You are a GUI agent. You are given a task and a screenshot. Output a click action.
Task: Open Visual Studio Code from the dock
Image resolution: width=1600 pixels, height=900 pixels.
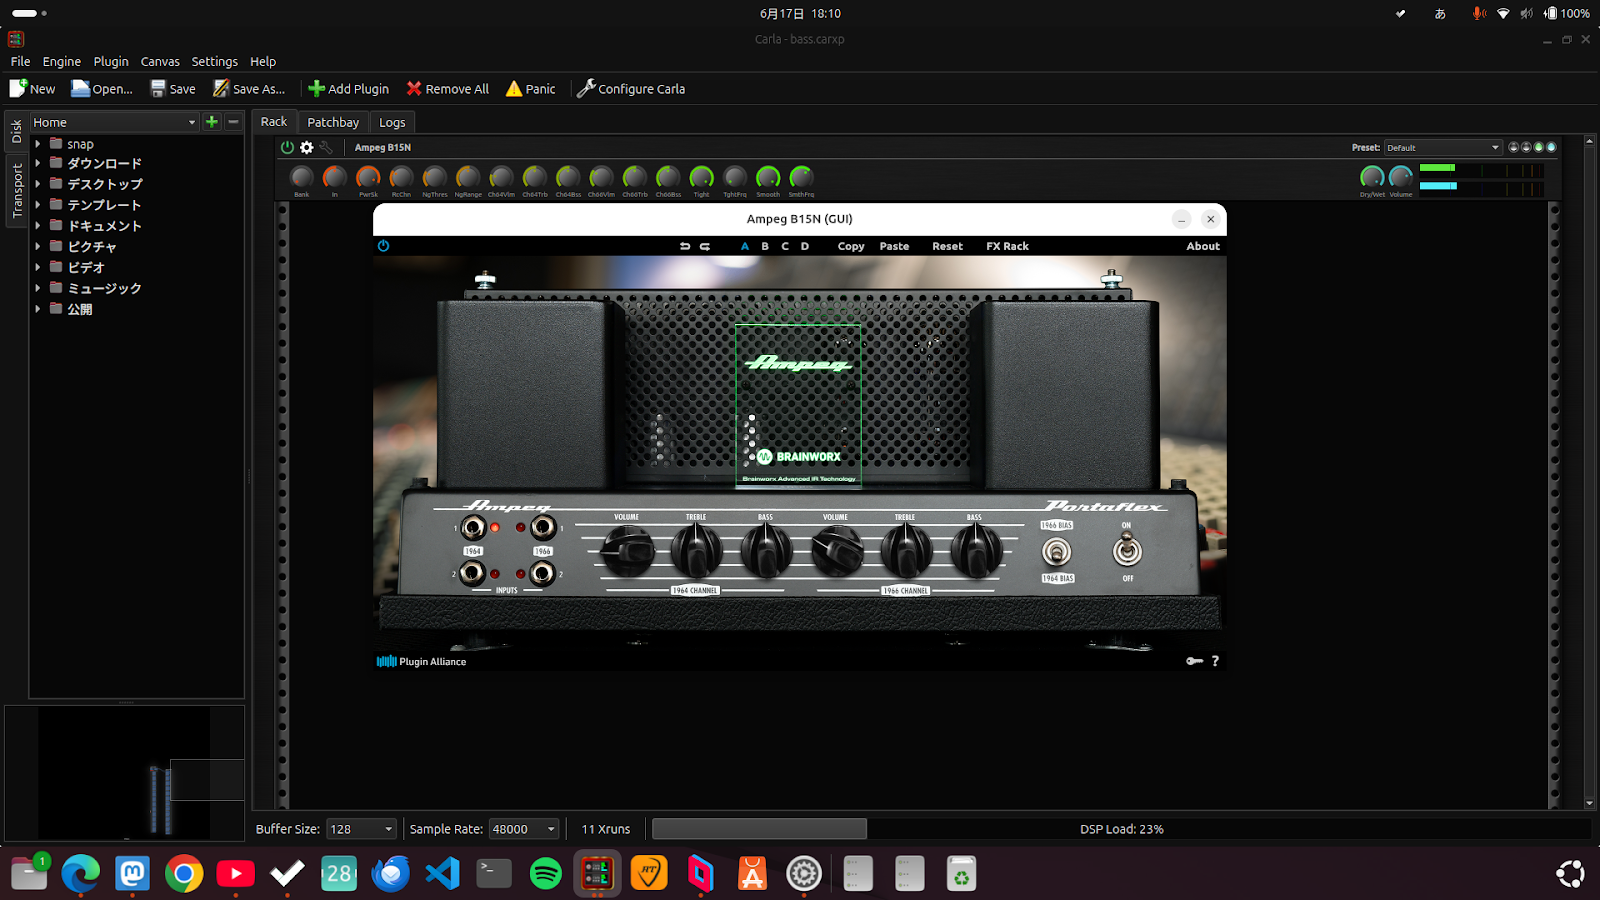(x=442, y=873)
